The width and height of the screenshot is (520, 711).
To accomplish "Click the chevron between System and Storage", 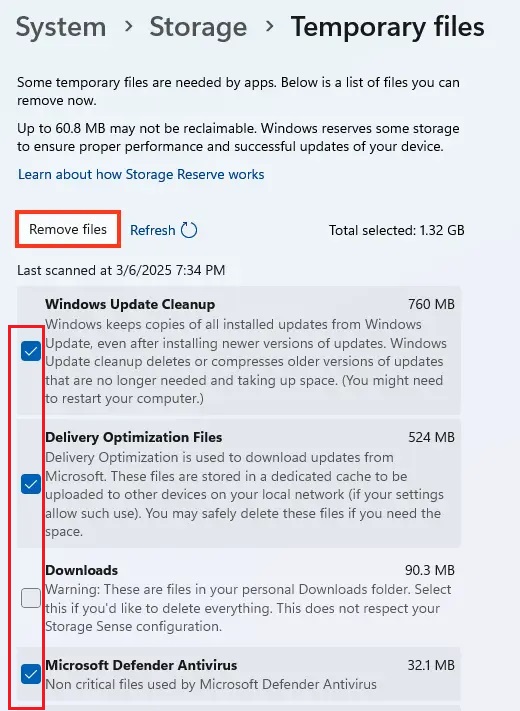I will (128, 26).
